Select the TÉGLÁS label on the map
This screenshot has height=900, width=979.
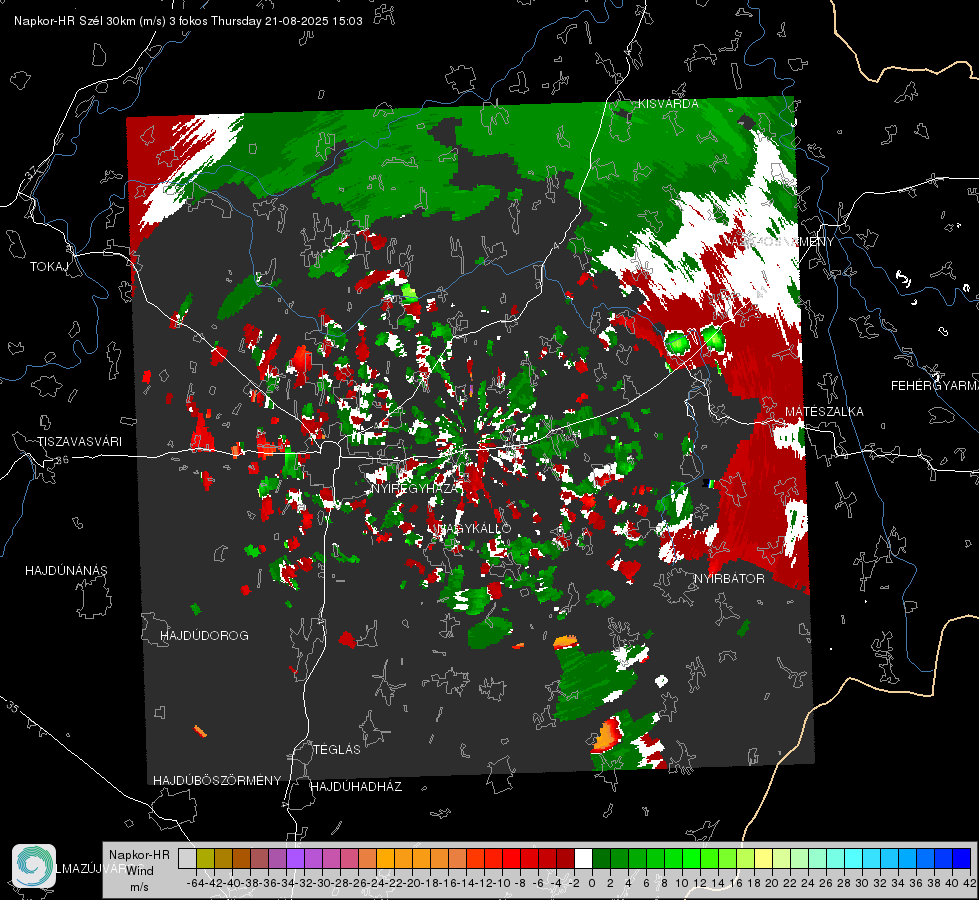[337, 749]
